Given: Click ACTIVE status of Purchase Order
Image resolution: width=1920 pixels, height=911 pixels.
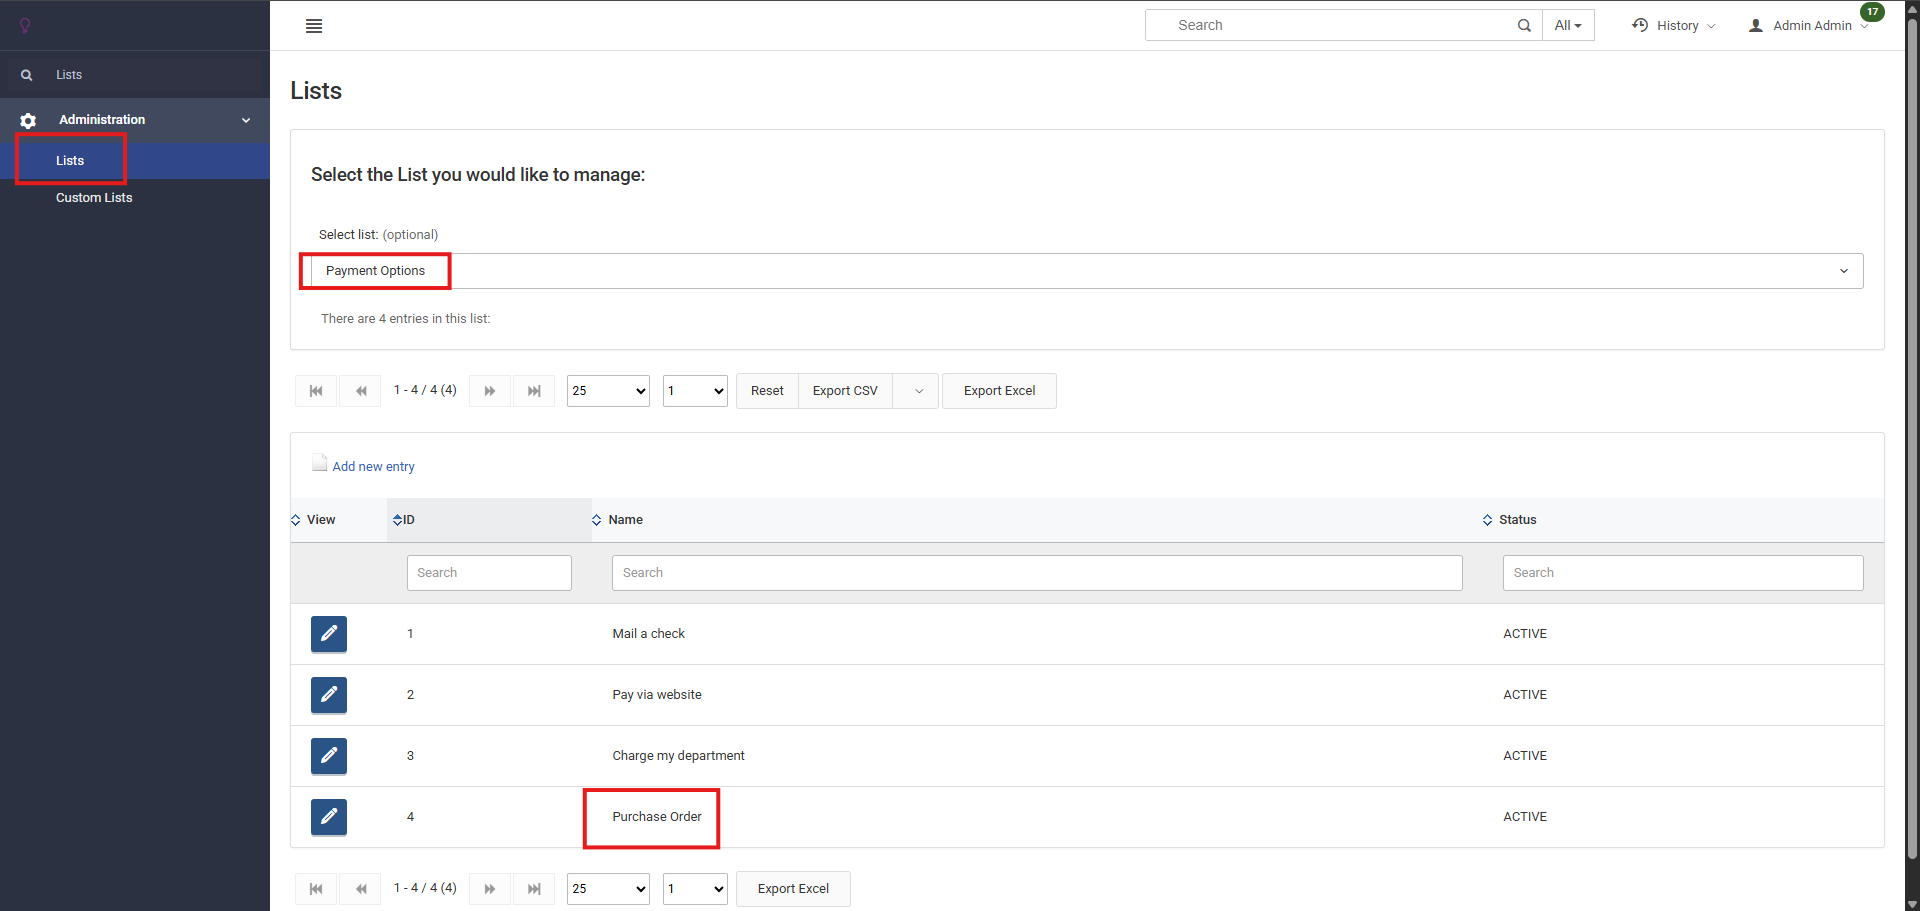Looking at the screenshot, I should click(1525, 817).
